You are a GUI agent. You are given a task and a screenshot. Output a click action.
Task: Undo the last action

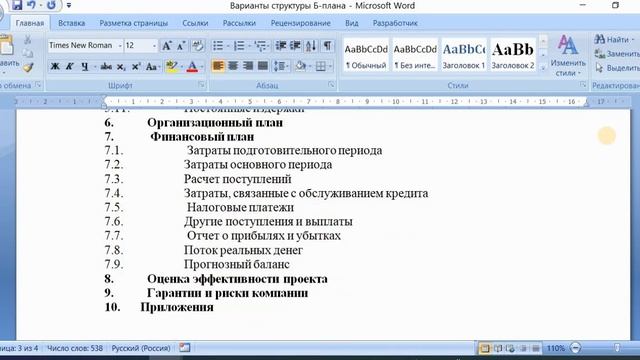pos(31,5)
